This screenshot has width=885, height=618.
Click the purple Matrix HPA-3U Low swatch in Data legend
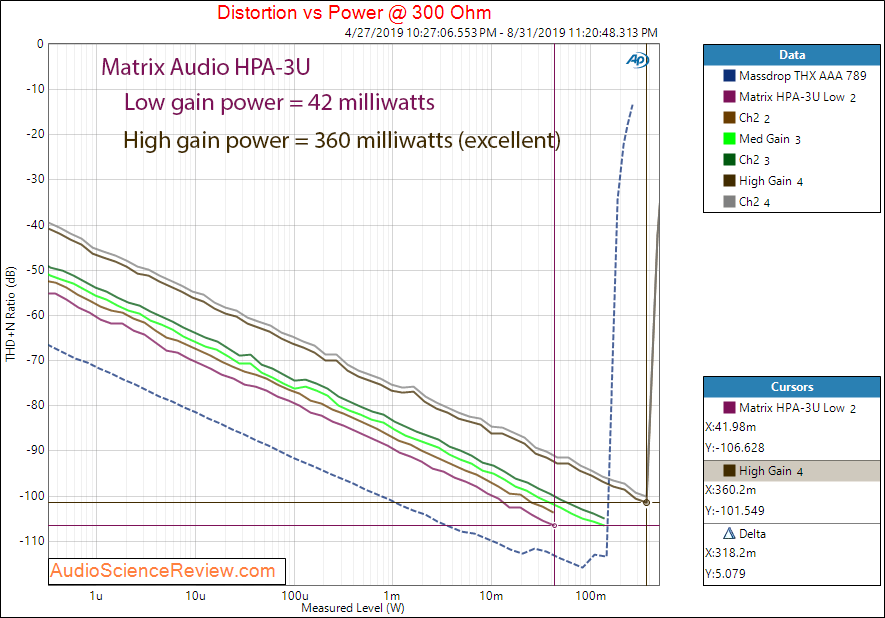click(x=729, y=97)
